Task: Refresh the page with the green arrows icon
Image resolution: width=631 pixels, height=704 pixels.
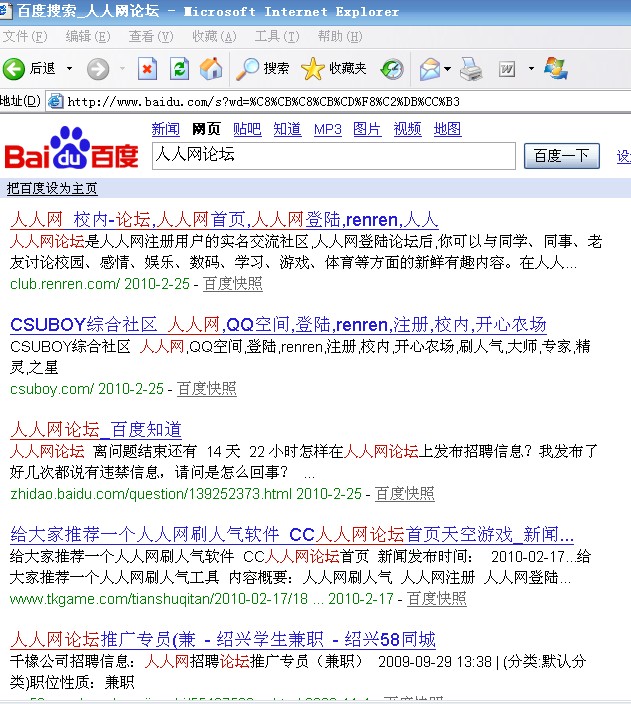Action: 179,68
